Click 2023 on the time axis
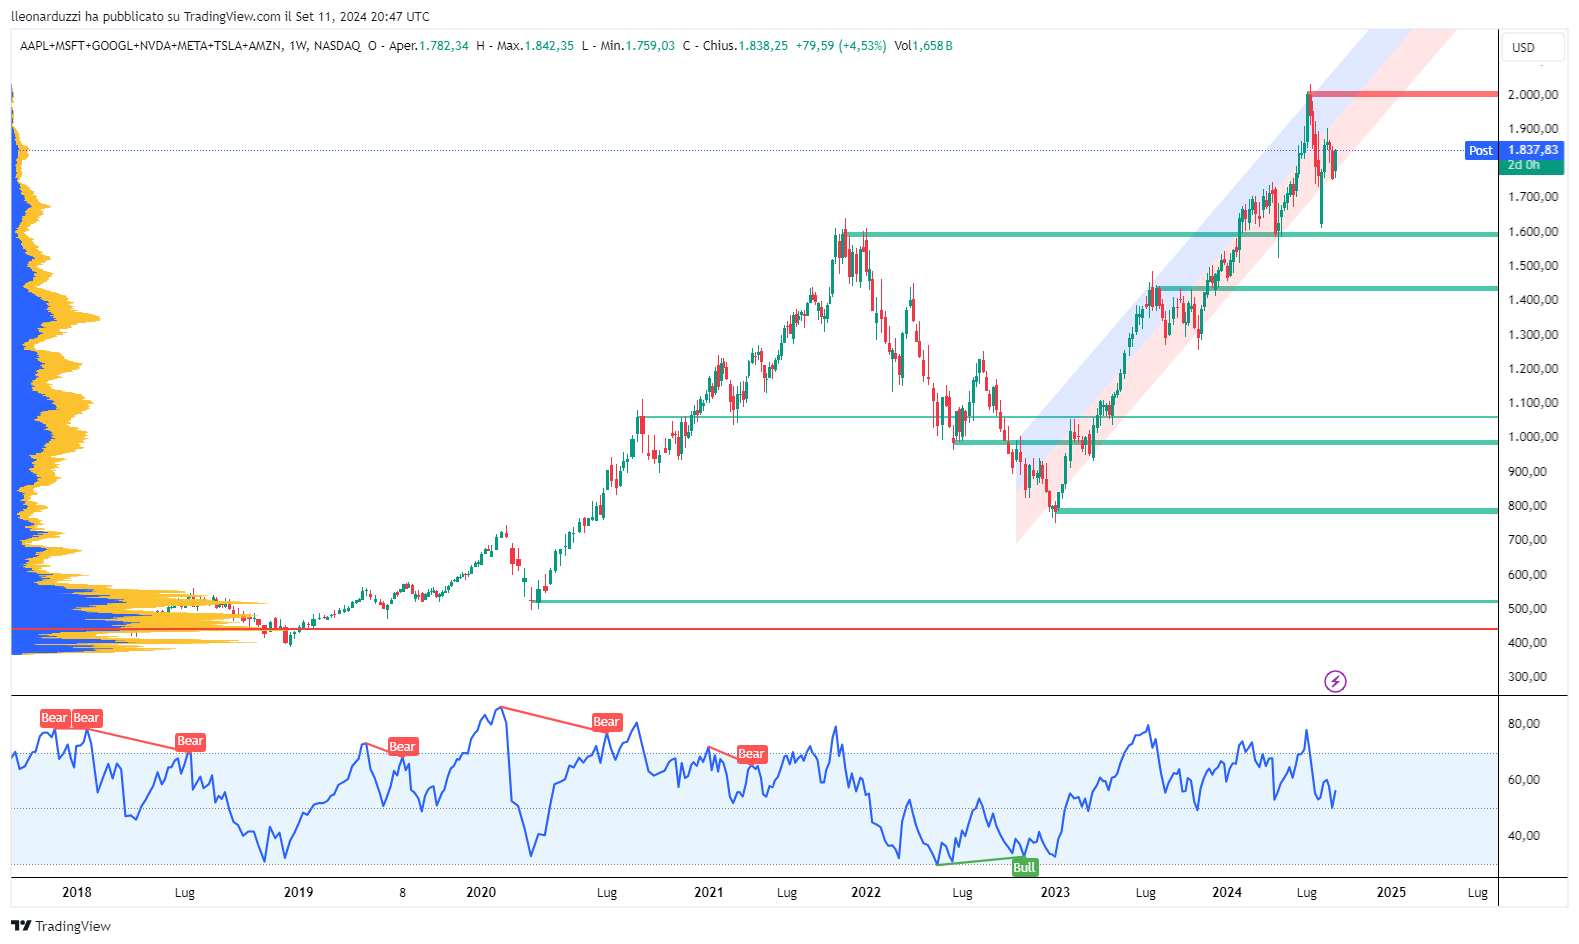The width and height of the screenshot is (1579, 944). pyautogui.click(x=1055, y=893)
